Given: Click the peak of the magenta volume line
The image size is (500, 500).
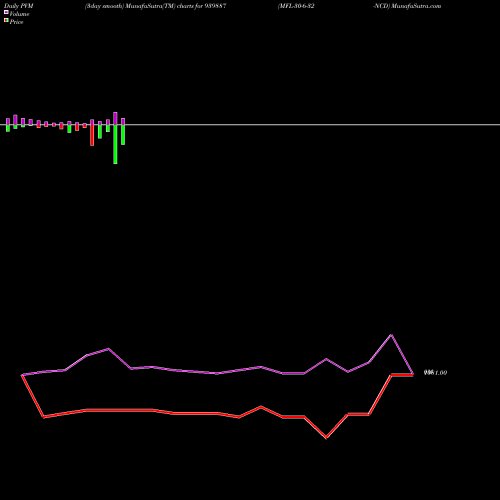Looking at the screenshot, I should point(391,335).
